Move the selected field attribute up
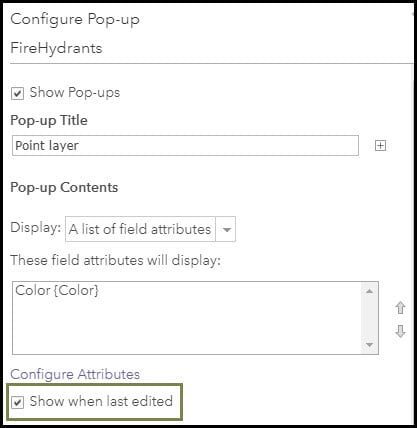417x428 pixels. pyautogui.click(x=400, y=308)
